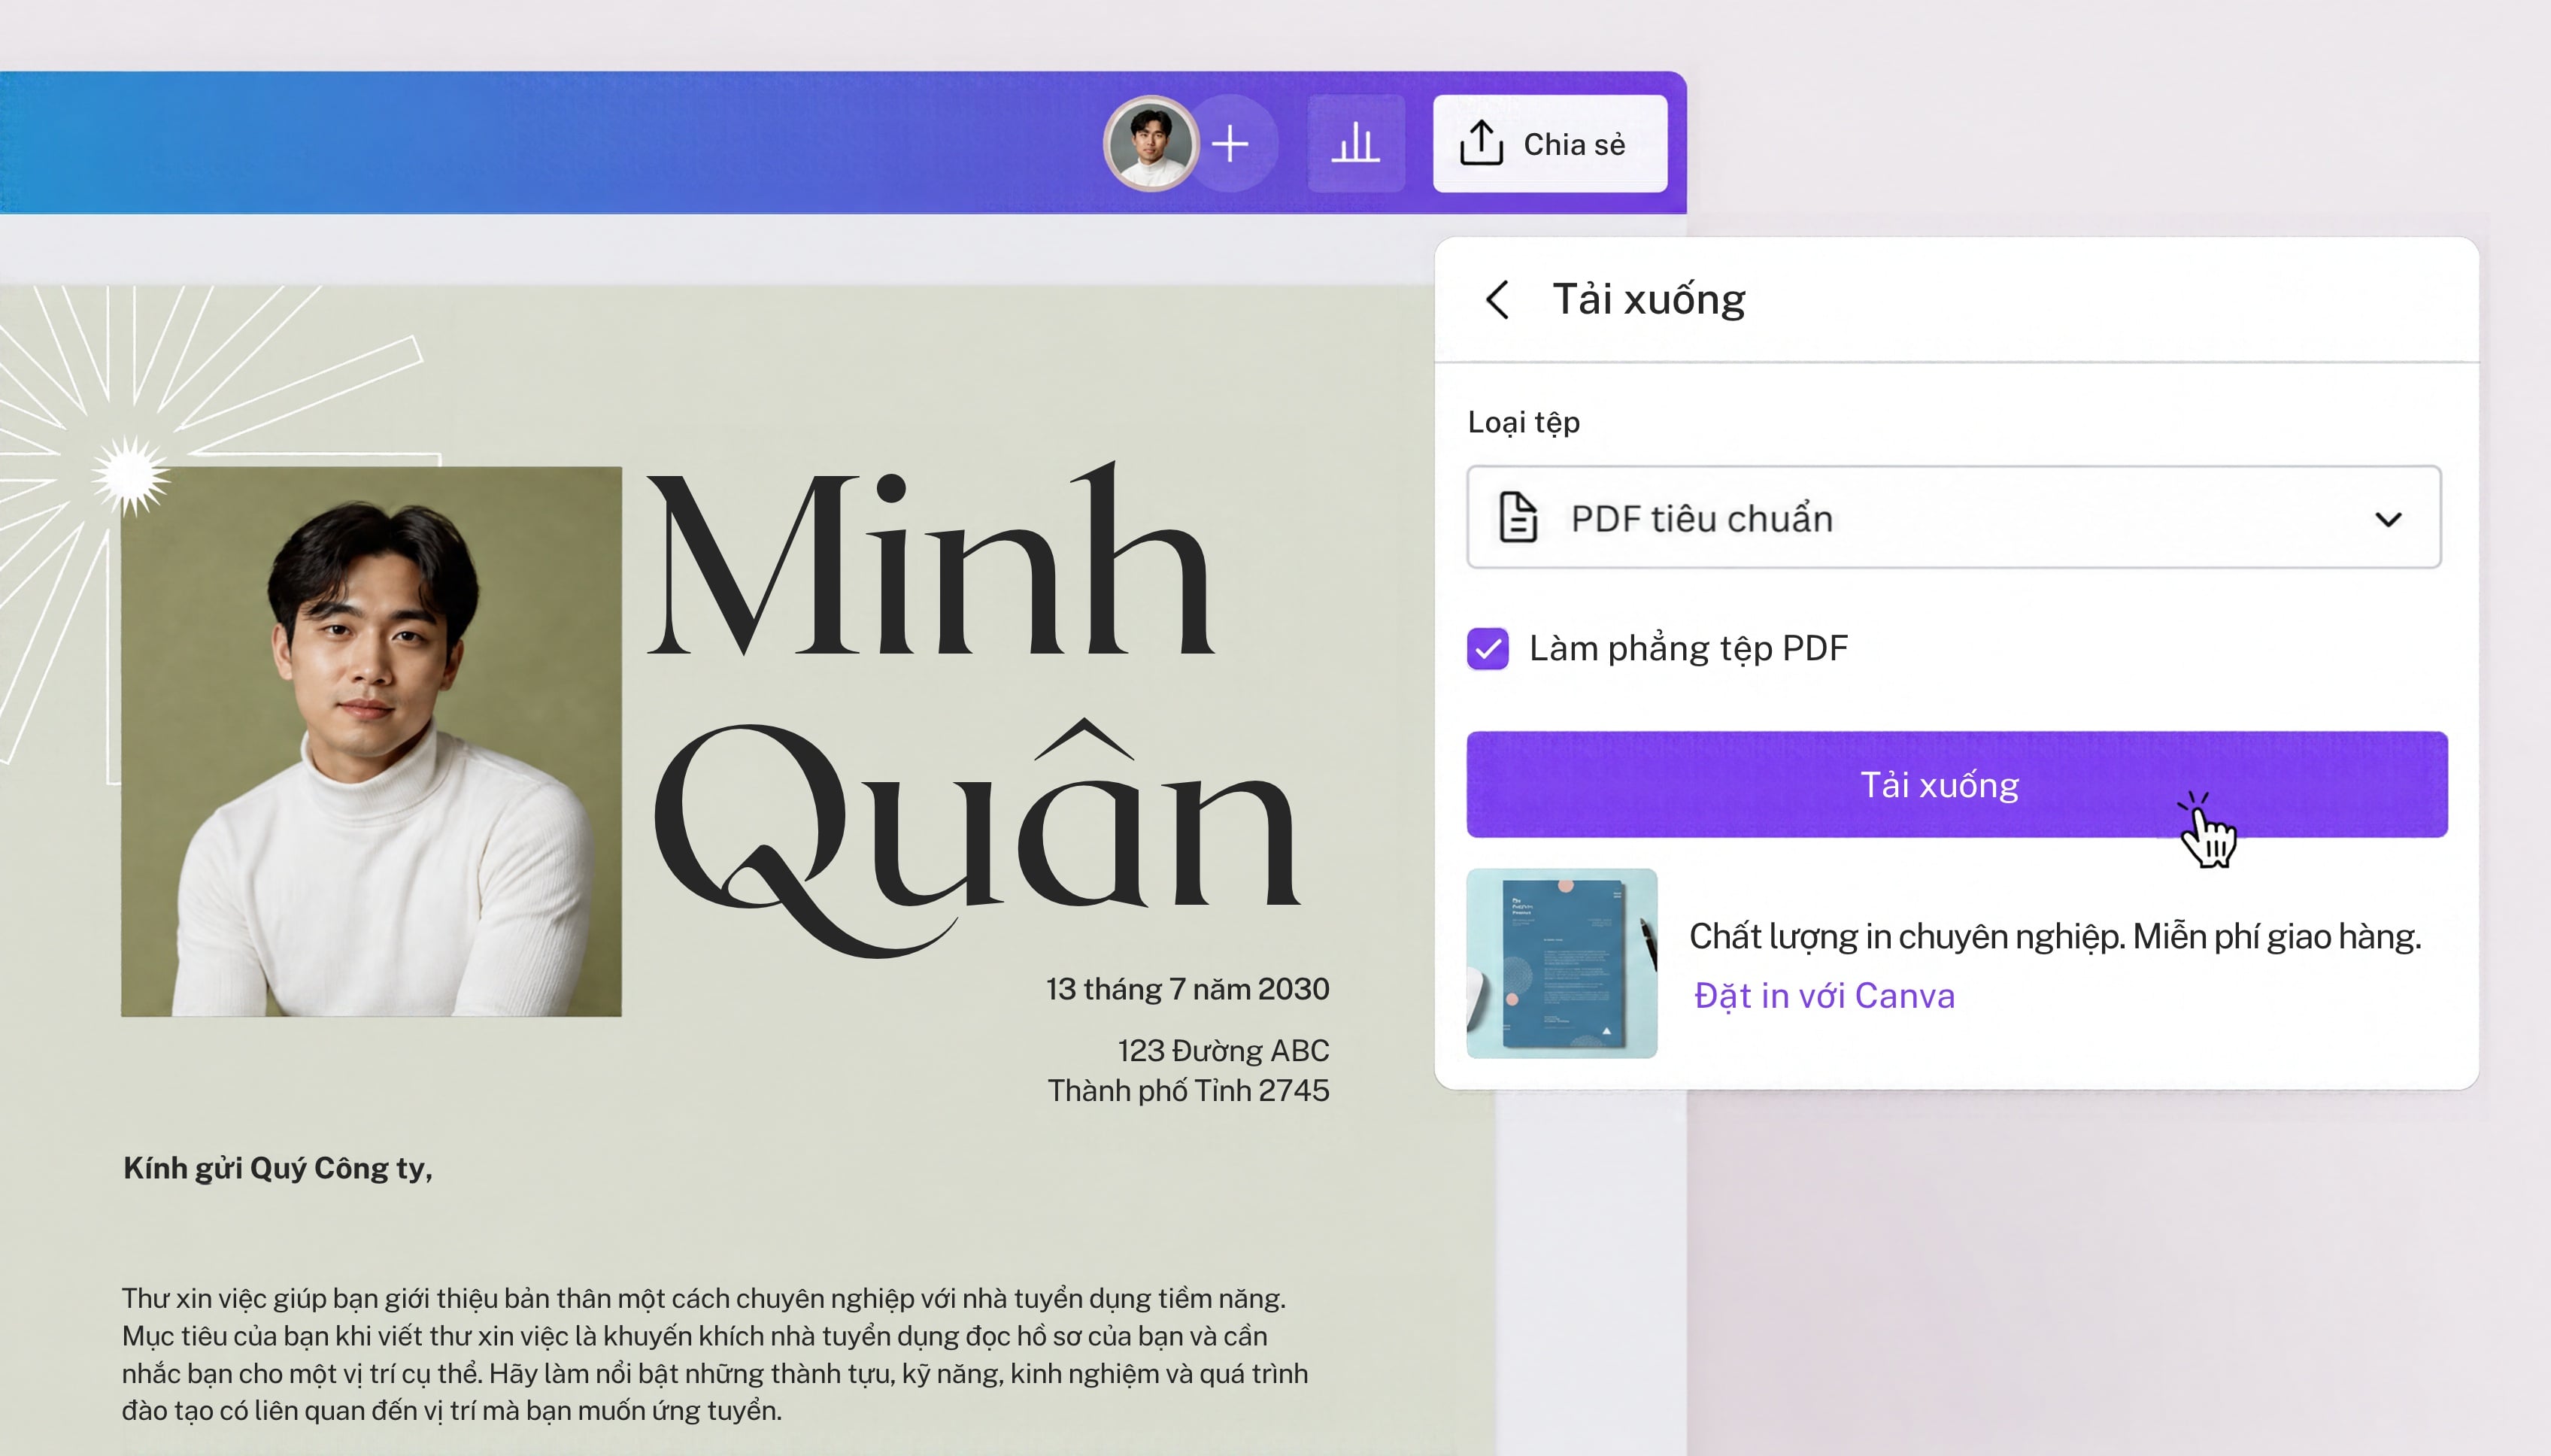2551x1456 pixels.
Task: Toggle the Làm phẳng tệp PDF checkbox
Action: (1488, 648)
